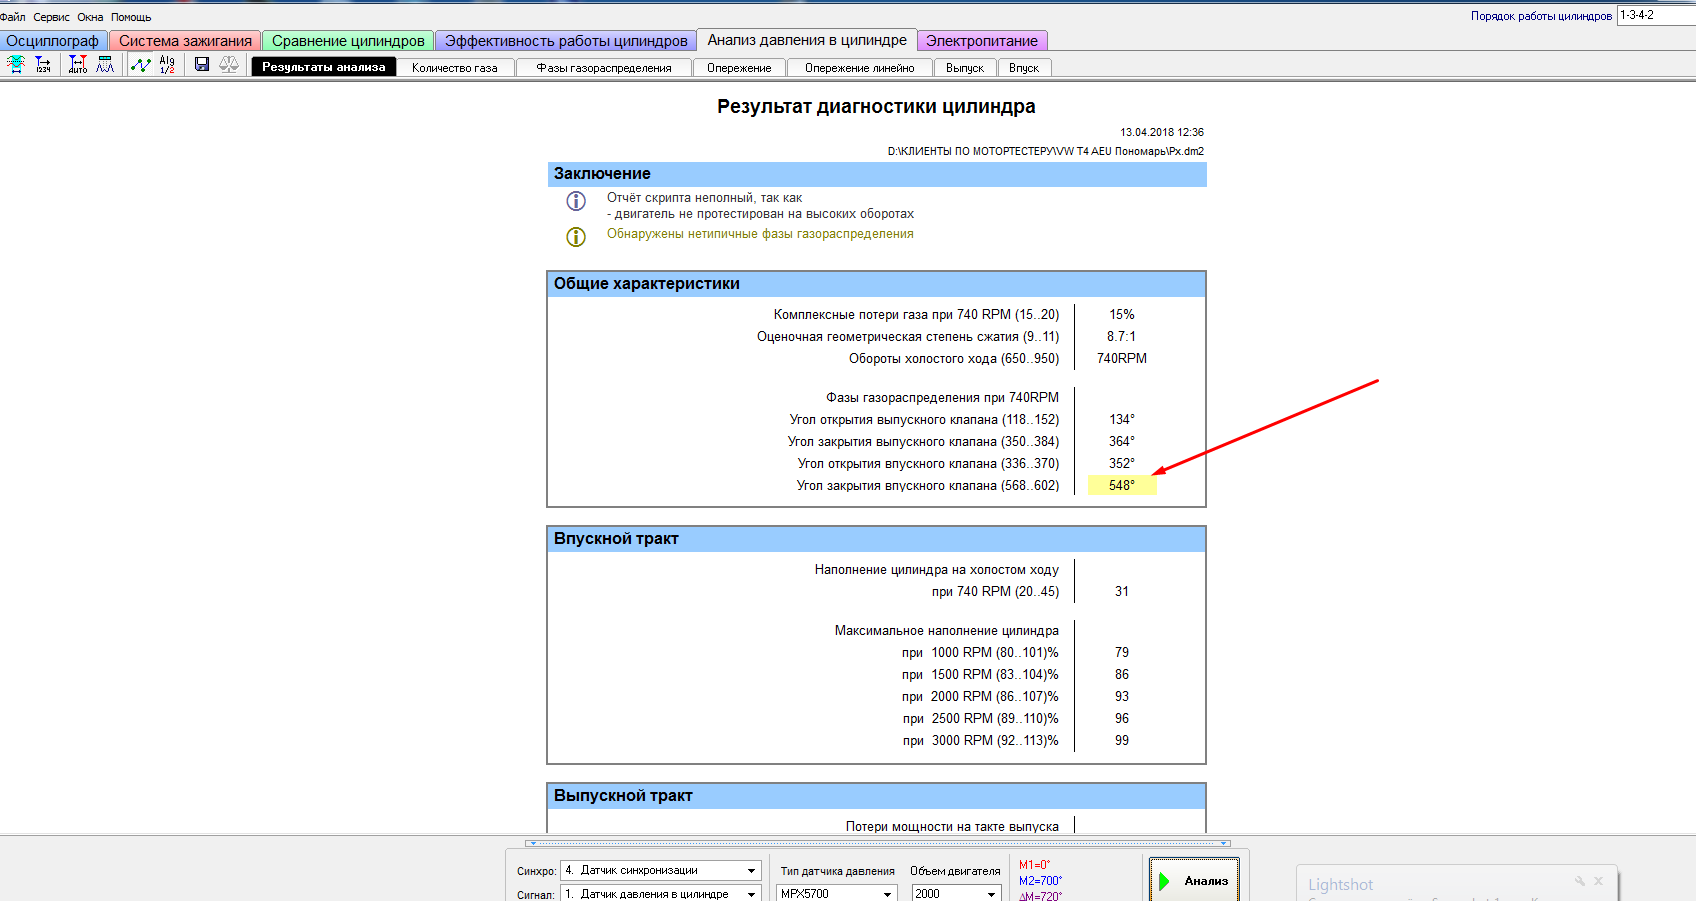Screen dimensions: 1696x901
Task: Expand the engine volume 2000 dropdown
Action: point(956,894)
